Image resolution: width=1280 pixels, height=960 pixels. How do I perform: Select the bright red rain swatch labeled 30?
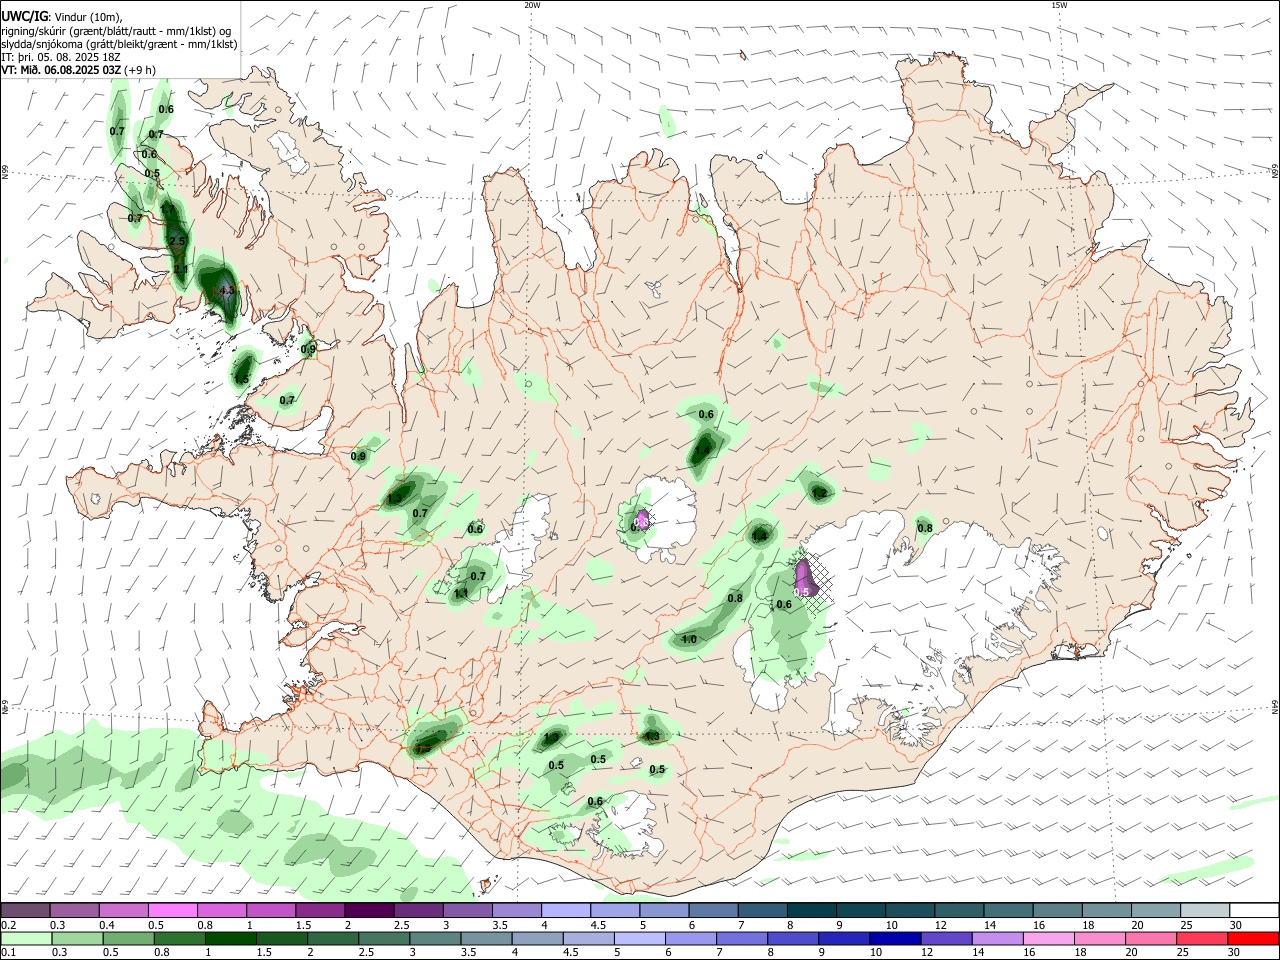coord(1255,939)
